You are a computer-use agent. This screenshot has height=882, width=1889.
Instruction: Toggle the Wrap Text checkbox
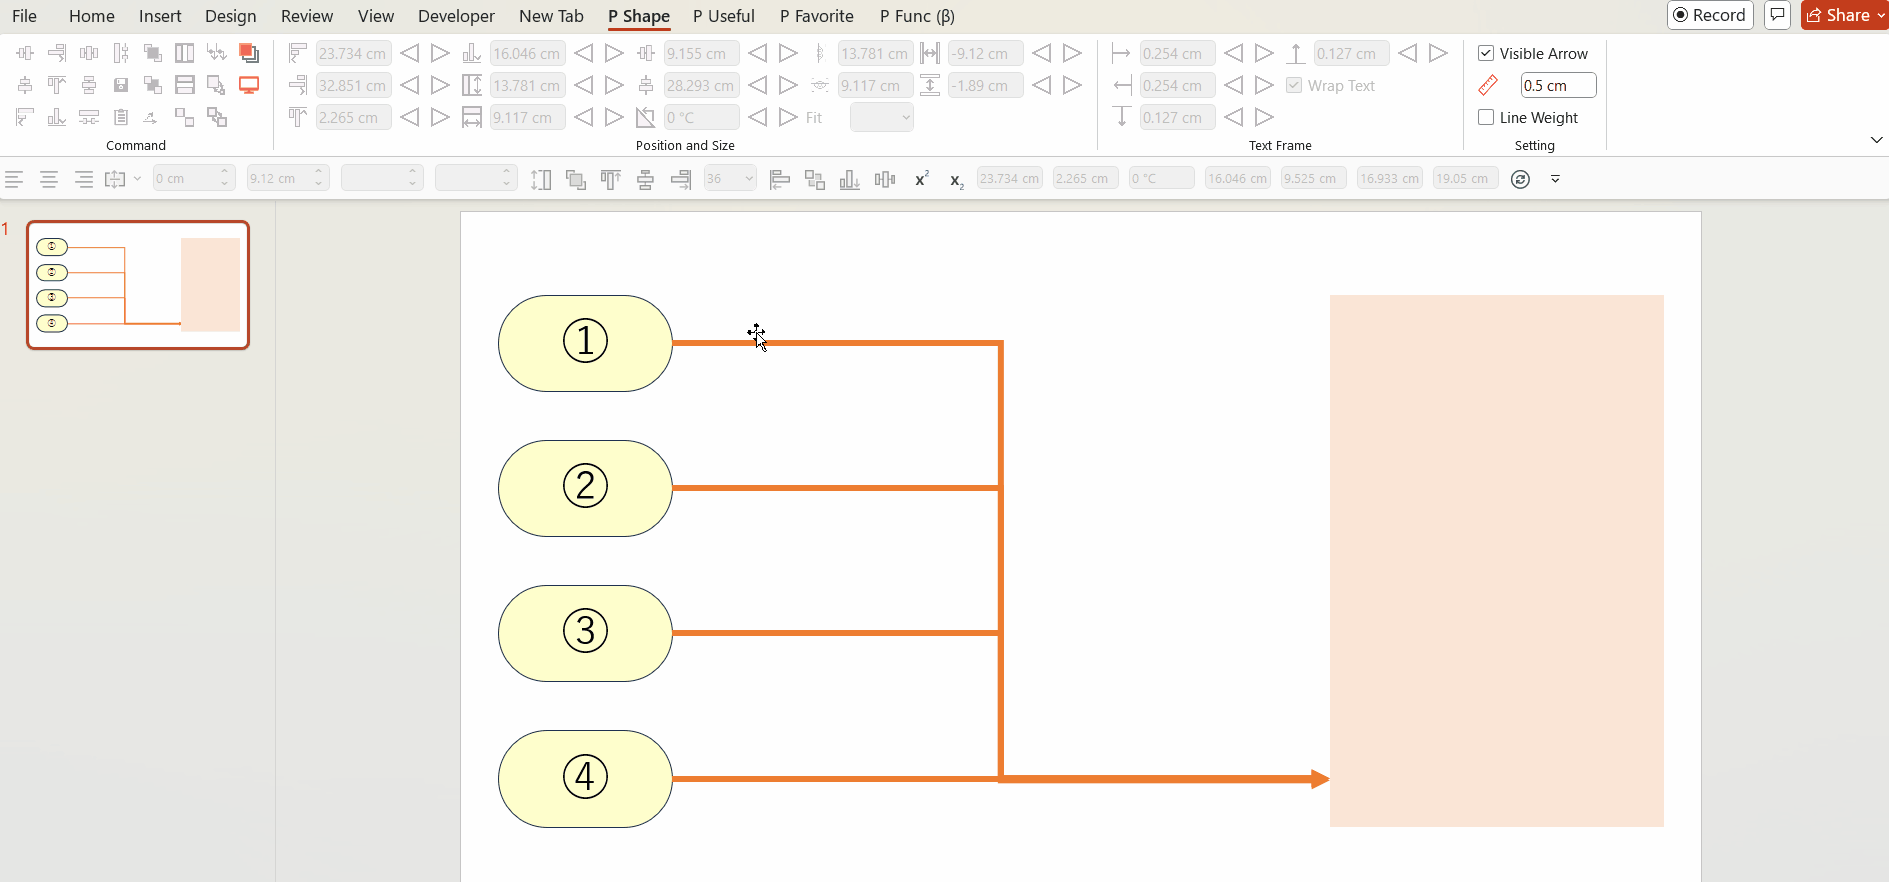[1294, 85]
